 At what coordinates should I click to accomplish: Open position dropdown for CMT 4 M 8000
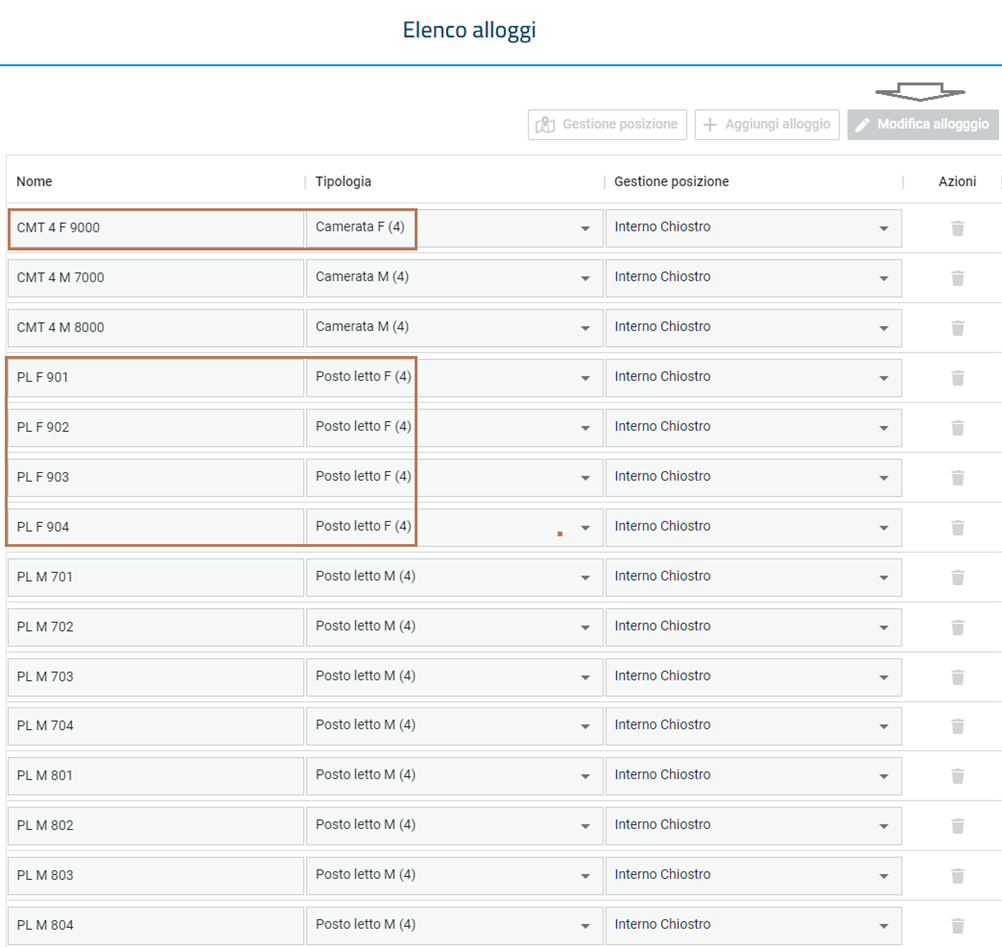click(x=753, y=328)
